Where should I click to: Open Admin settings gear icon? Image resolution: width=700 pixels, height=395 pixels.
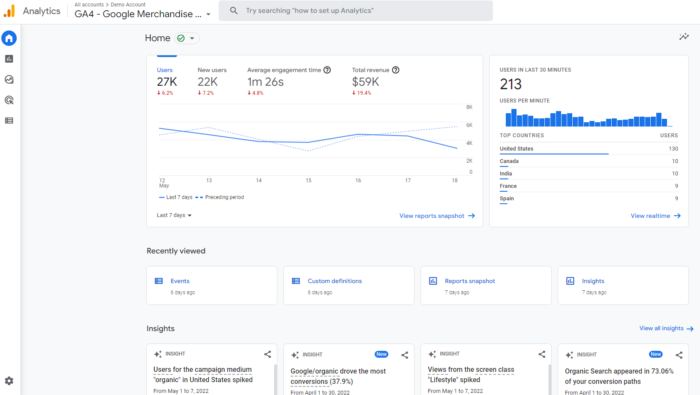pos(9,381)
